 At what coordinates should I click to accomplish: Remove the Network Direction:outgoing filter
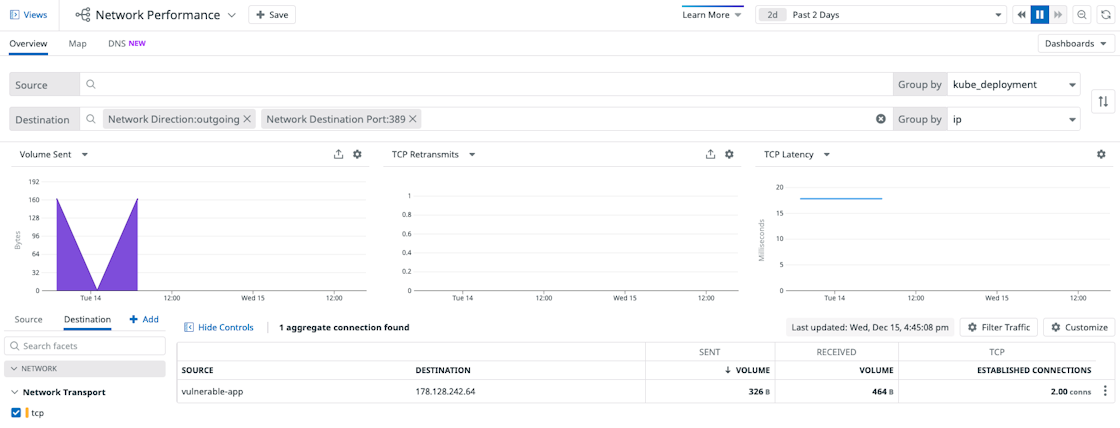(247, 119)
